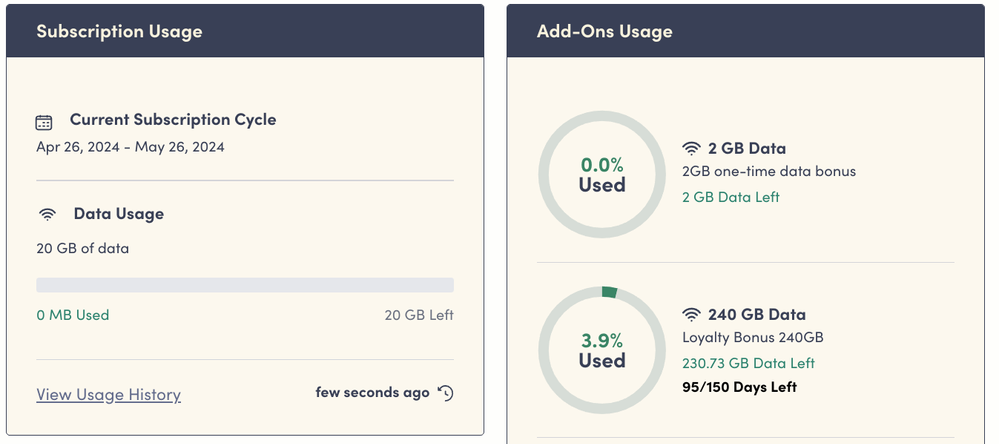The width and height of the screenshot is (999, 444).
Task: Refresh usage via the clock-arrow history icon
Action: [446, 393]
